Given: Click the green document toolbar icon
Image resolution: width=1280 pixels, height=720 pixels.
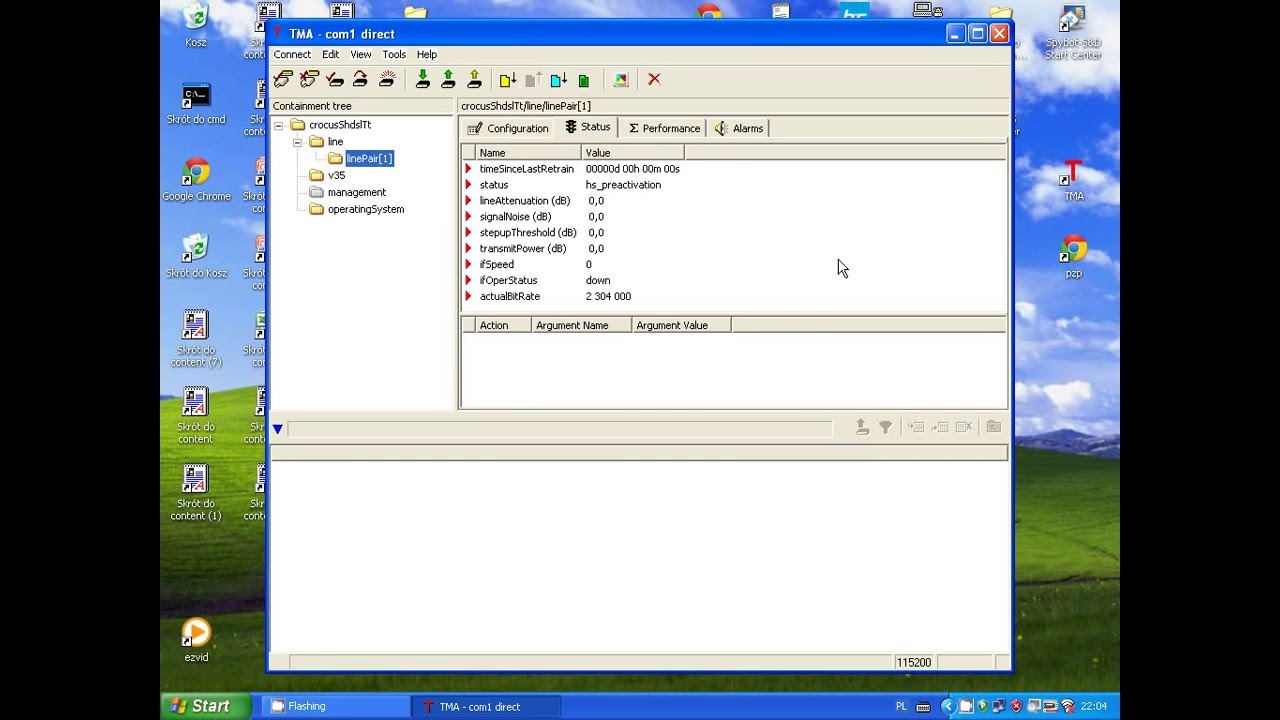Looking at the screenshot, I should 584,80.
